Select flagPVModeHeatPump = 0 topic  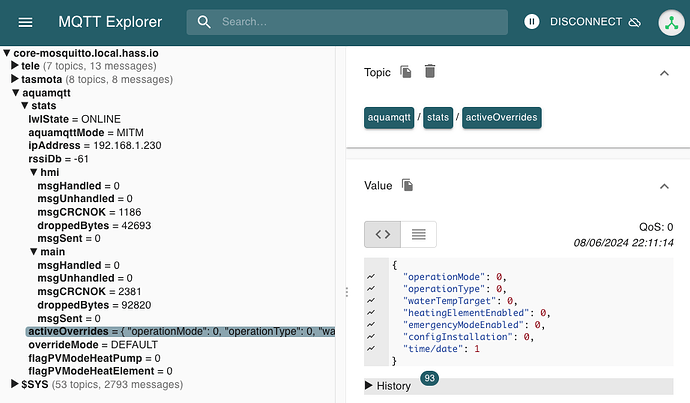click(94, 358)
